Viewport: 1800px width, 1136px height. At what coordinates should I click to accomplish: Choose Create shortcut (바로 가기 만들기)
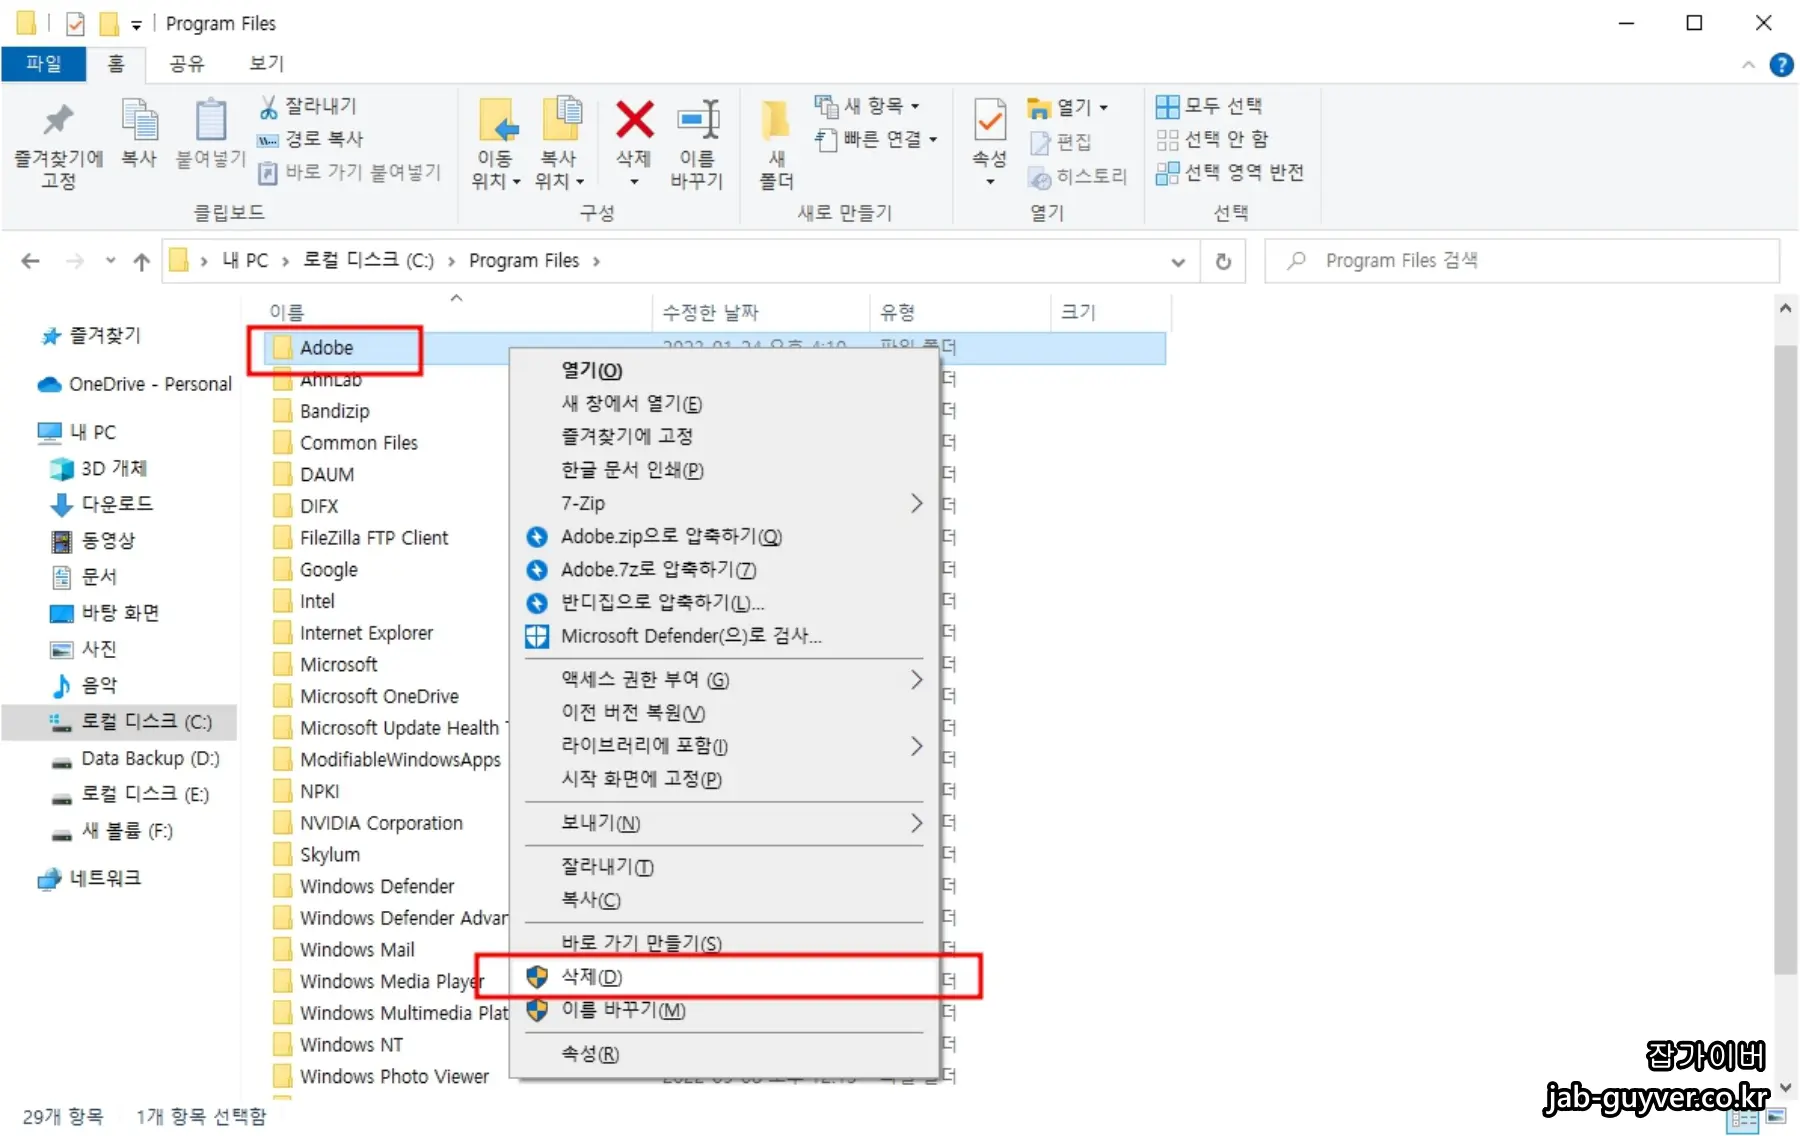(725, 943)
